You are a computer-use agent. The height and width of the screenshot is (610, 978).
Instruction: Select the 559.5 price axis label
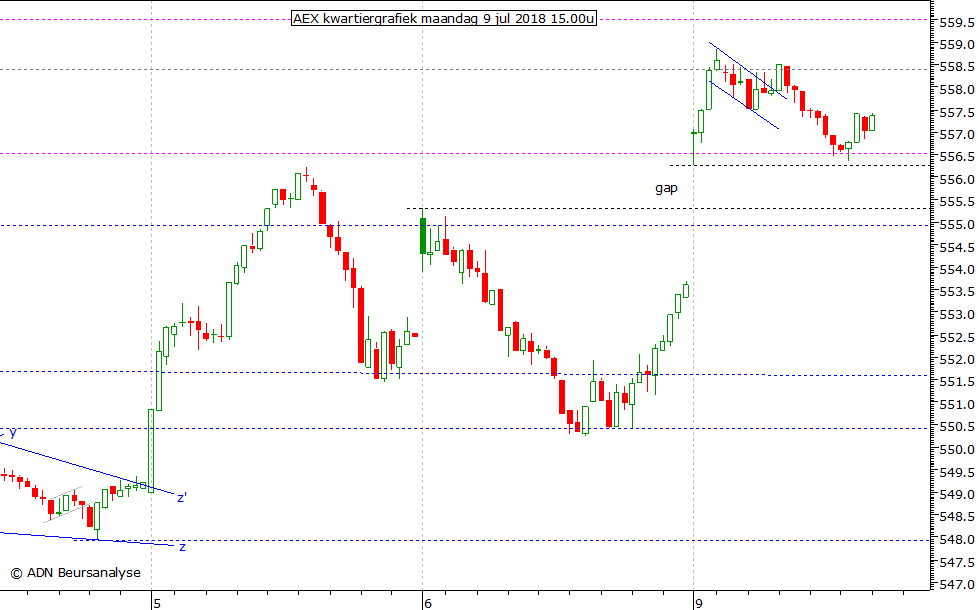pos(957,23)
